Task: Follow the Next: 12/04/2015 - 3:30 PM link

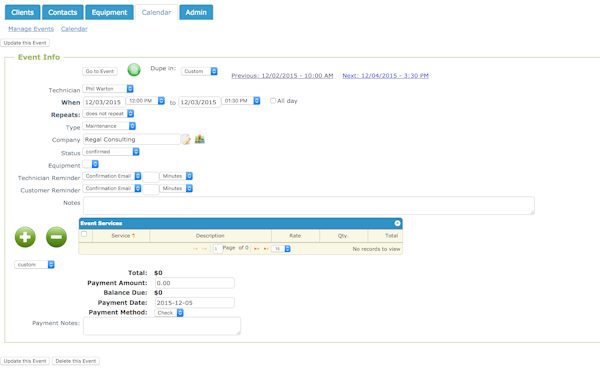Action: pos(385,76)
